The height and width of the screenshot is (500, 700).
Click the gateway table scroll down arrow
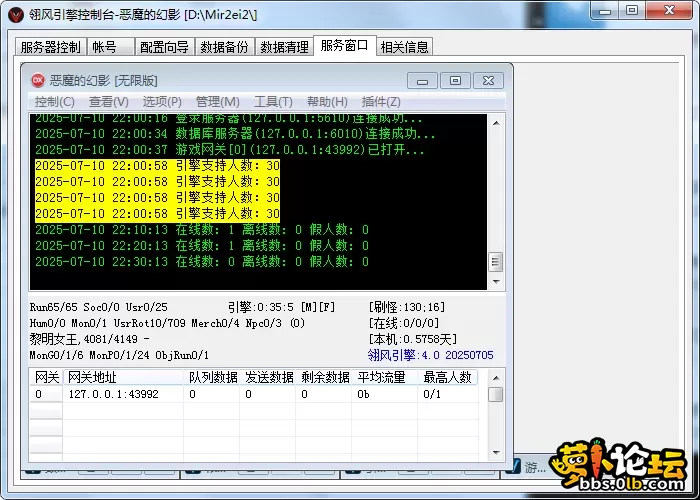pos(496,453)
